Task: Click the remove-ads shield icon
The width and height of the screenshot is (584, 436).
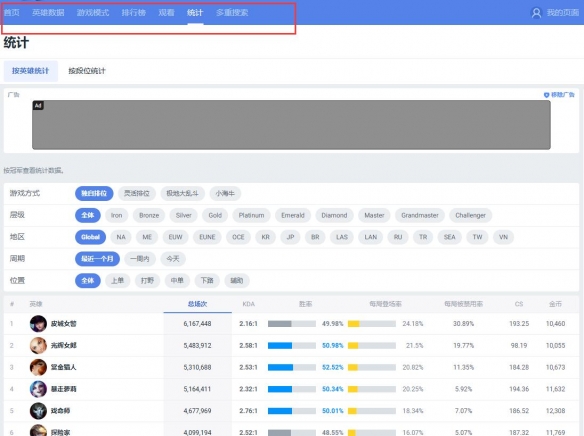Action: click(546, 95)
